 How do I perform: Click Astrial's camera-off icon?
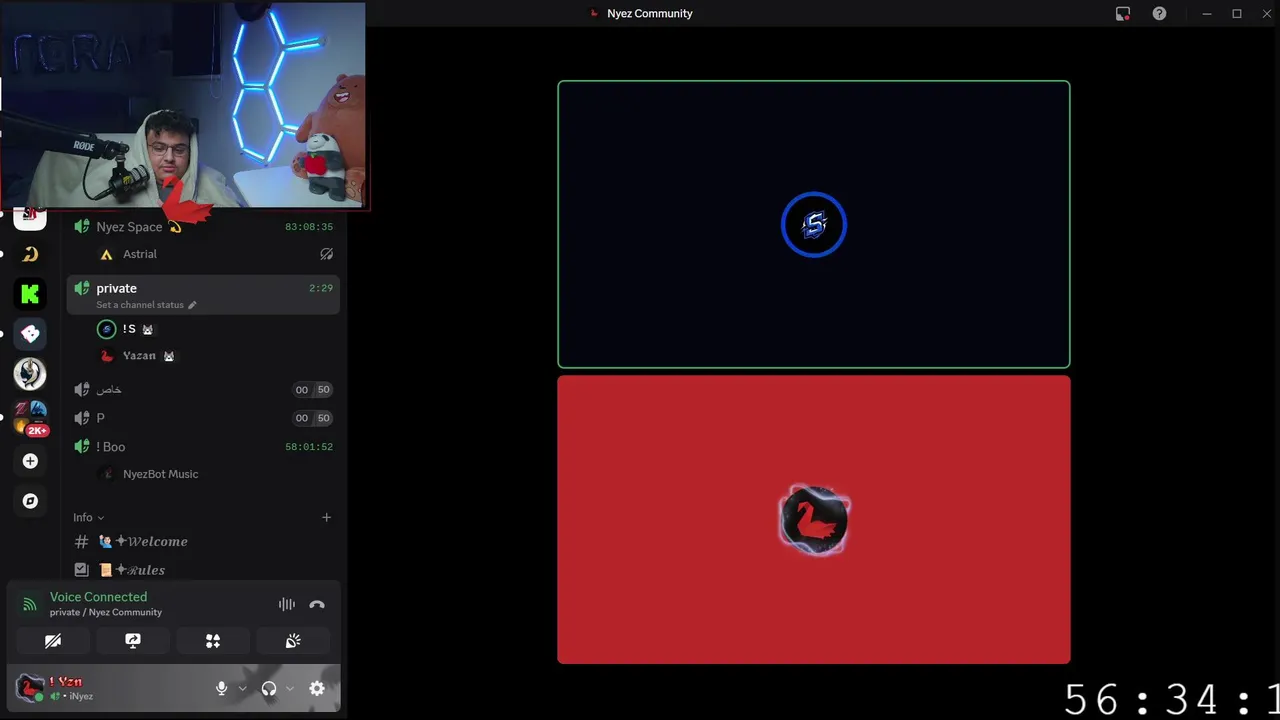(x=326, y=254)
